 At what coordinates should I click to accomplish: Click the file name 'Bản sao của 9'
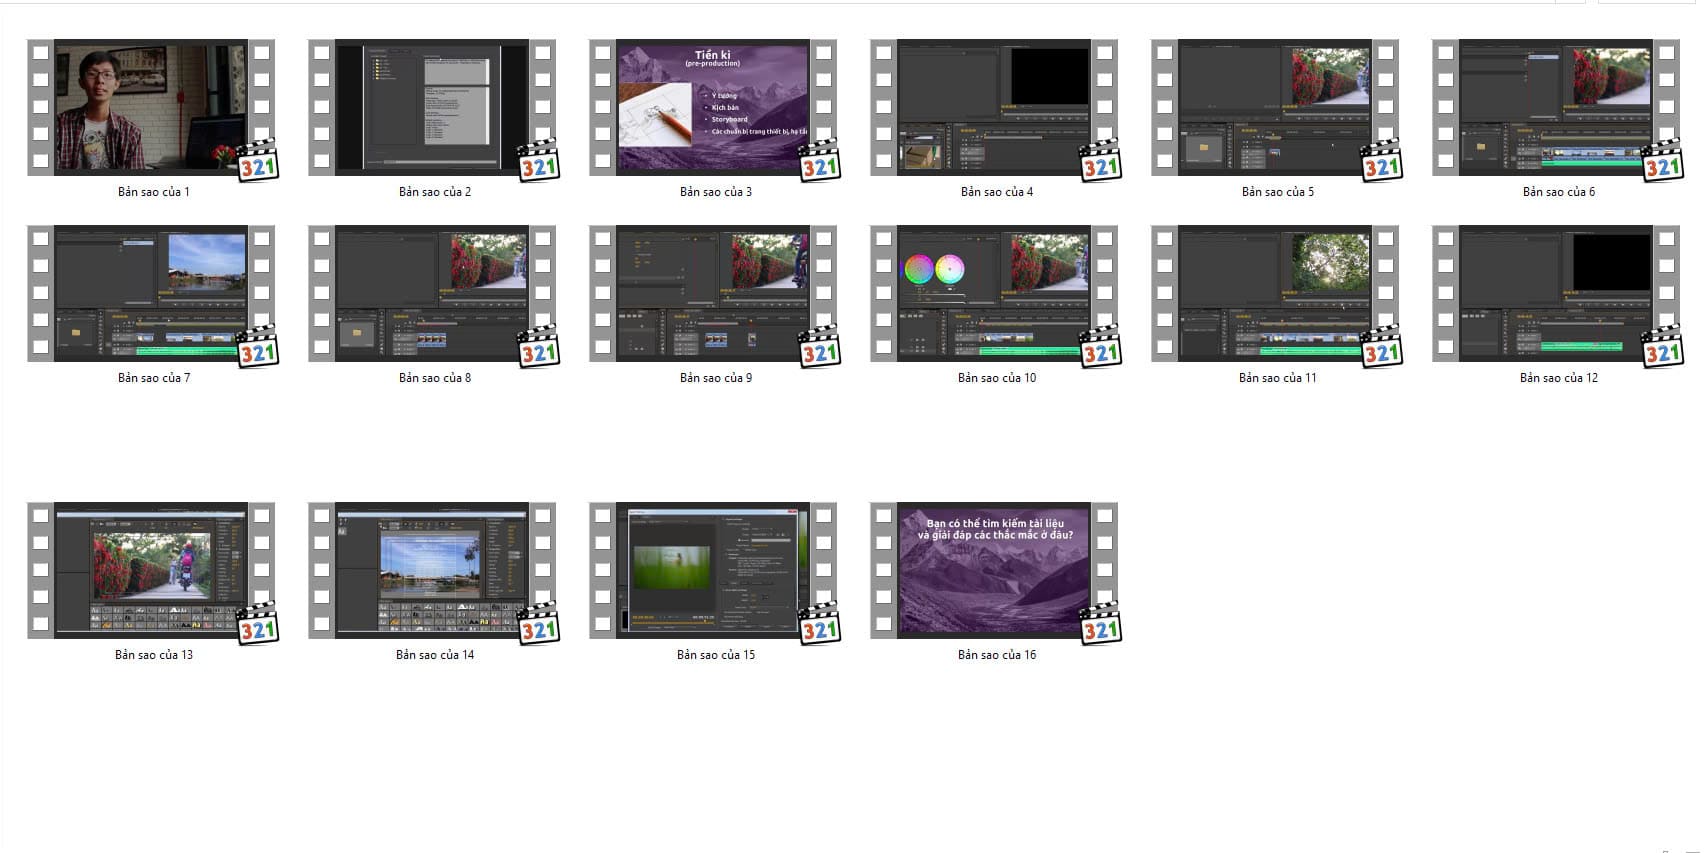point(716,378)
